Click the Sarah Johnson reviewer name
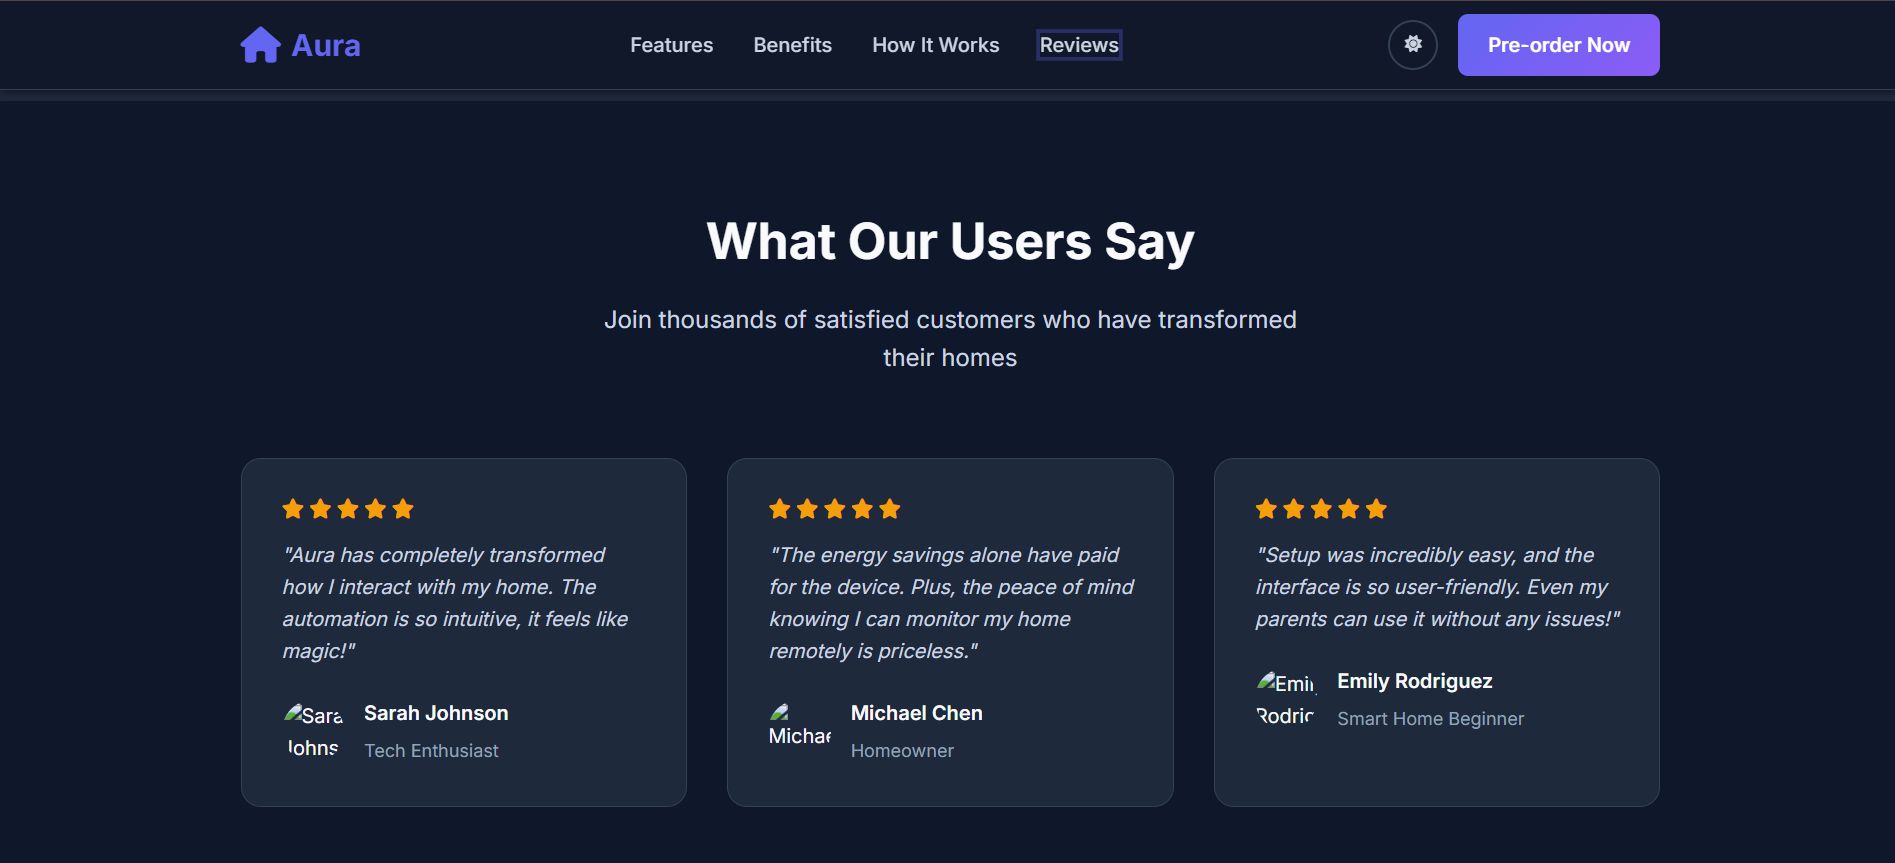 click(x=436, y=713)
